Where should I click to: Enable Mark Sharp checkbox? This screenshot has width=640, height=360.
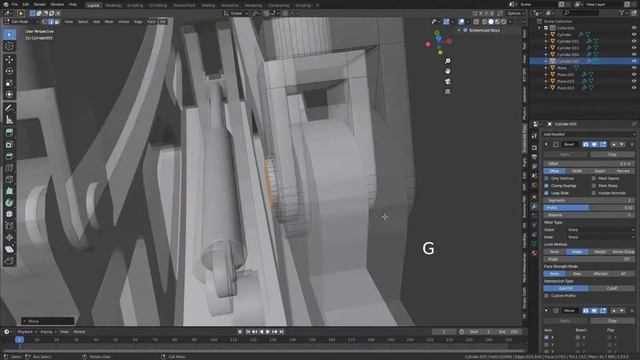tap(594, 186)
